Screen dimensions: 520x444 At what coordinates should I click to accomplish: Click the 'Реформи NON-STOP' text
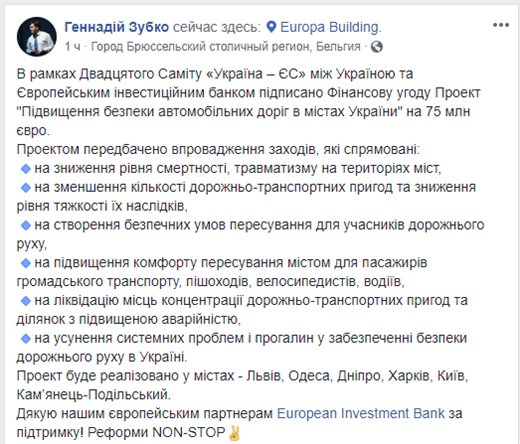coord(157,432)
